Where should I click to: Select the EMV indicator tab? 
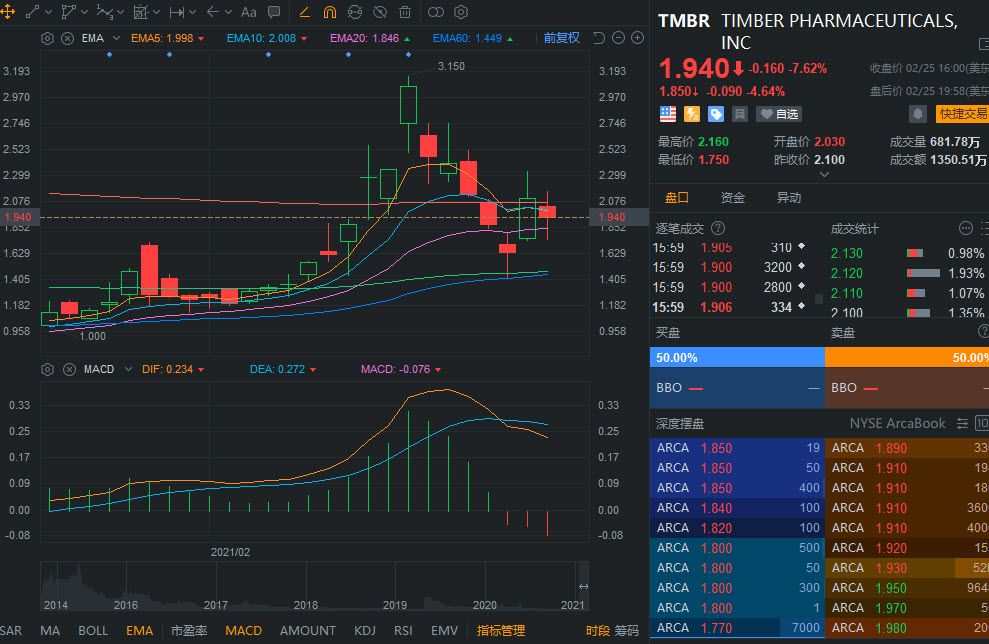click(x=444, y=631)
